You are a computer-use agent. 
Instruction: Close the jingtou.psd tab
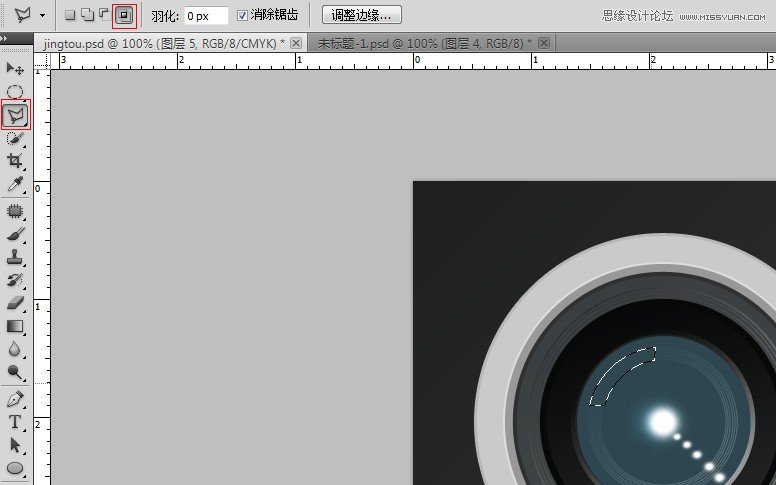[296, 43]
